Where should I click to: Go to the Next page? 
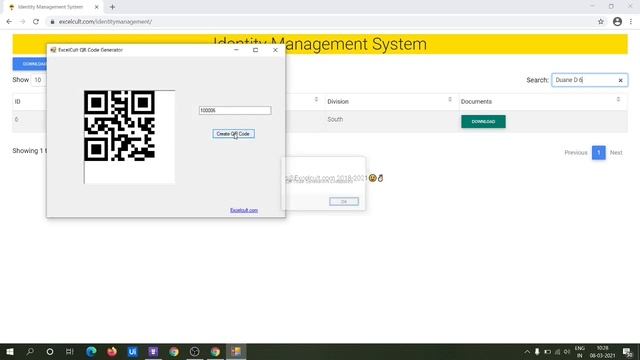(616, 153)
